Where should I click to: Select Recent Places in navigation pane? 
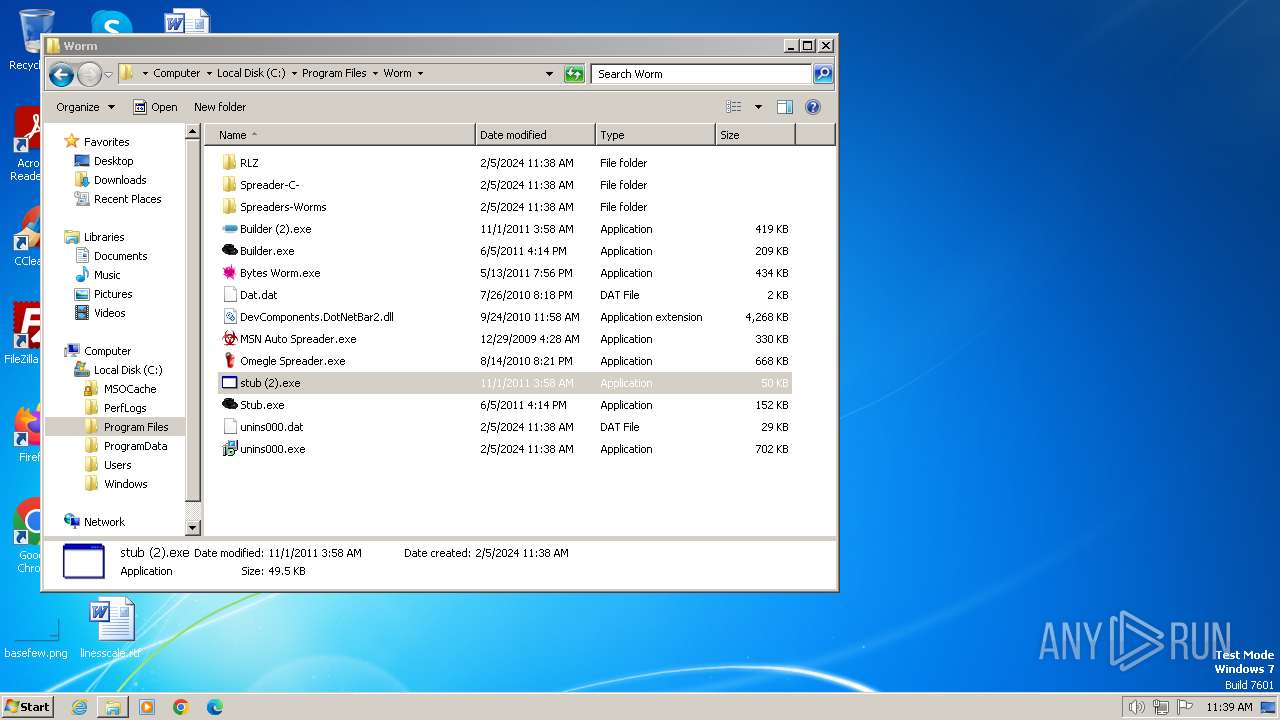click(x=127, y=199)
